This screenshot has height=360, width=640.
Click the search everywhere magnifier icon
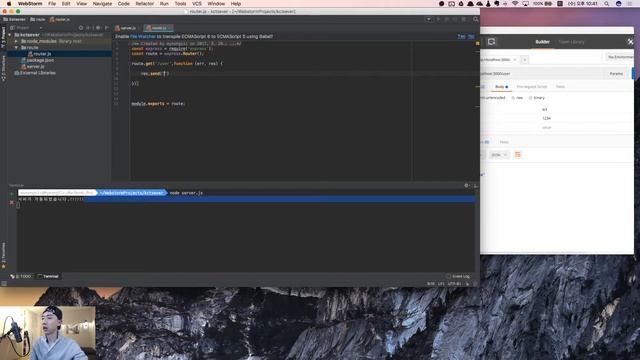click(x=476, y=19)
